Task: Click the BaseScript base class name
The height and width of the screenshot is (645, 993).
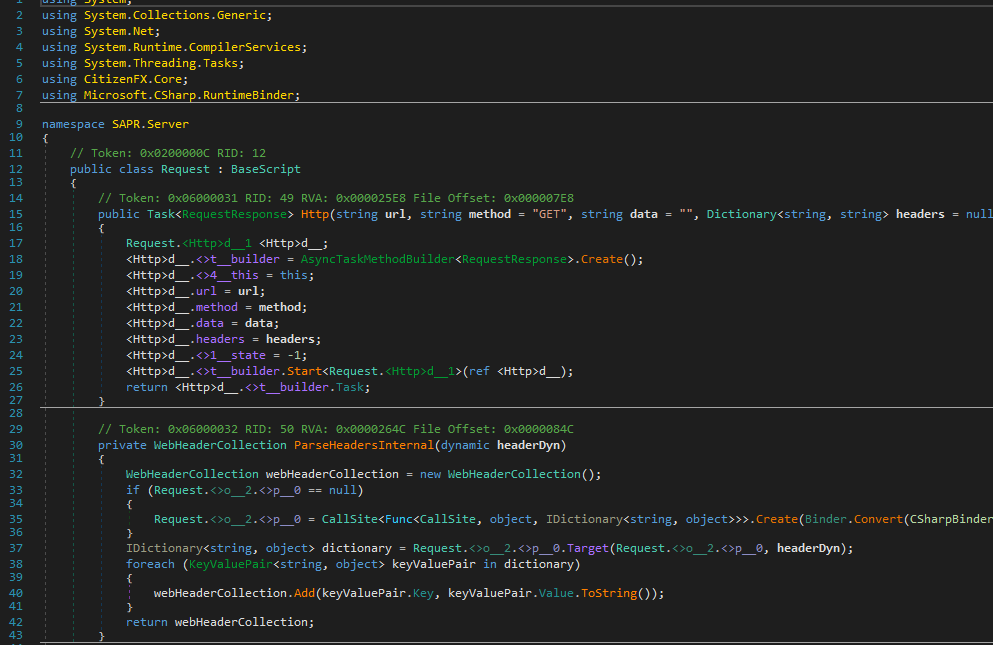Action: tap(266, 169)
